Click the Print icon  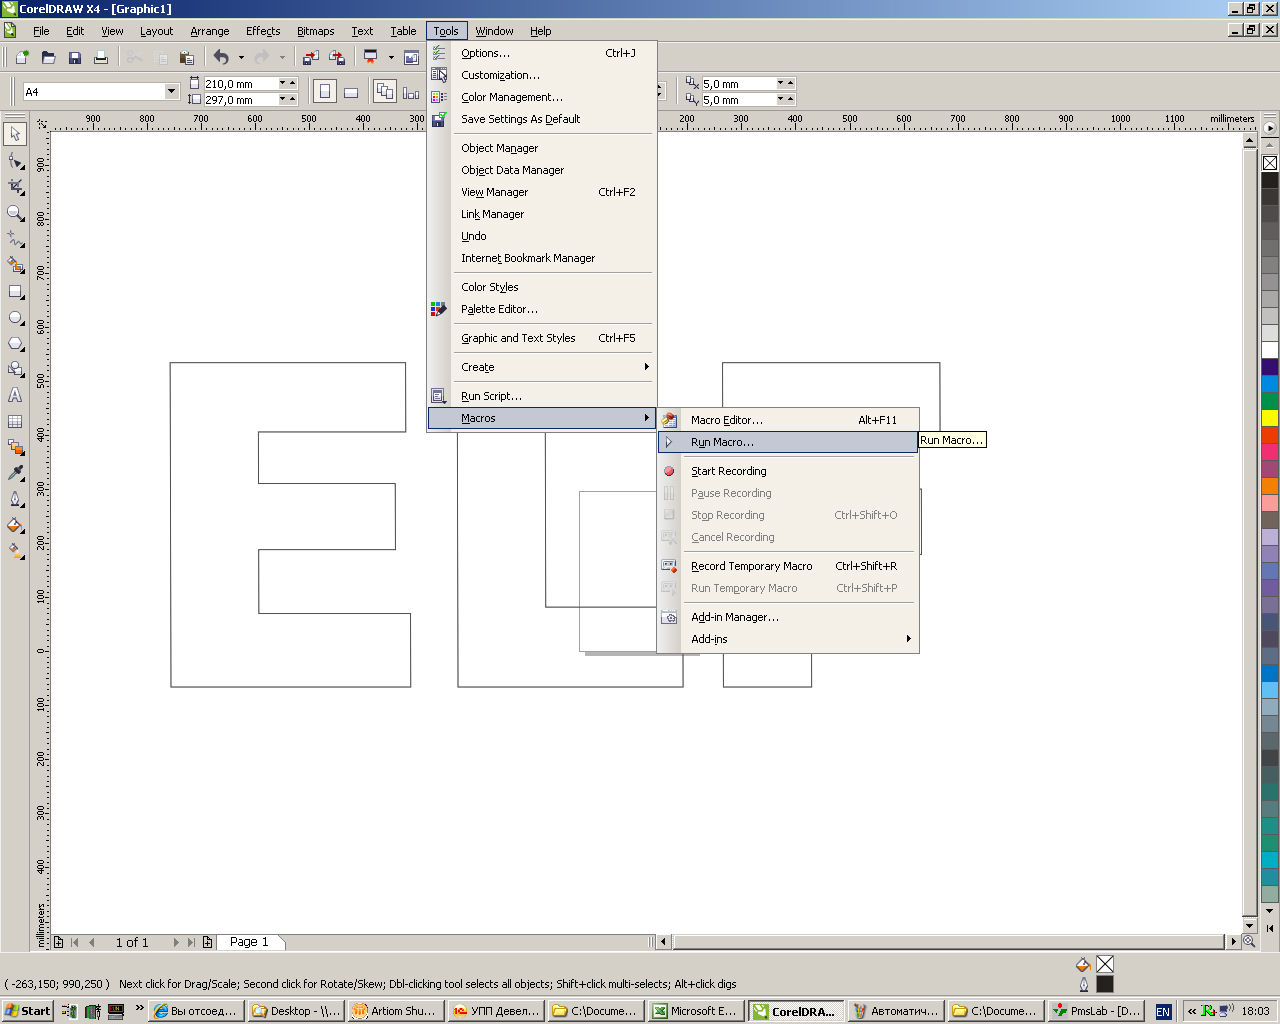[100, 57]
